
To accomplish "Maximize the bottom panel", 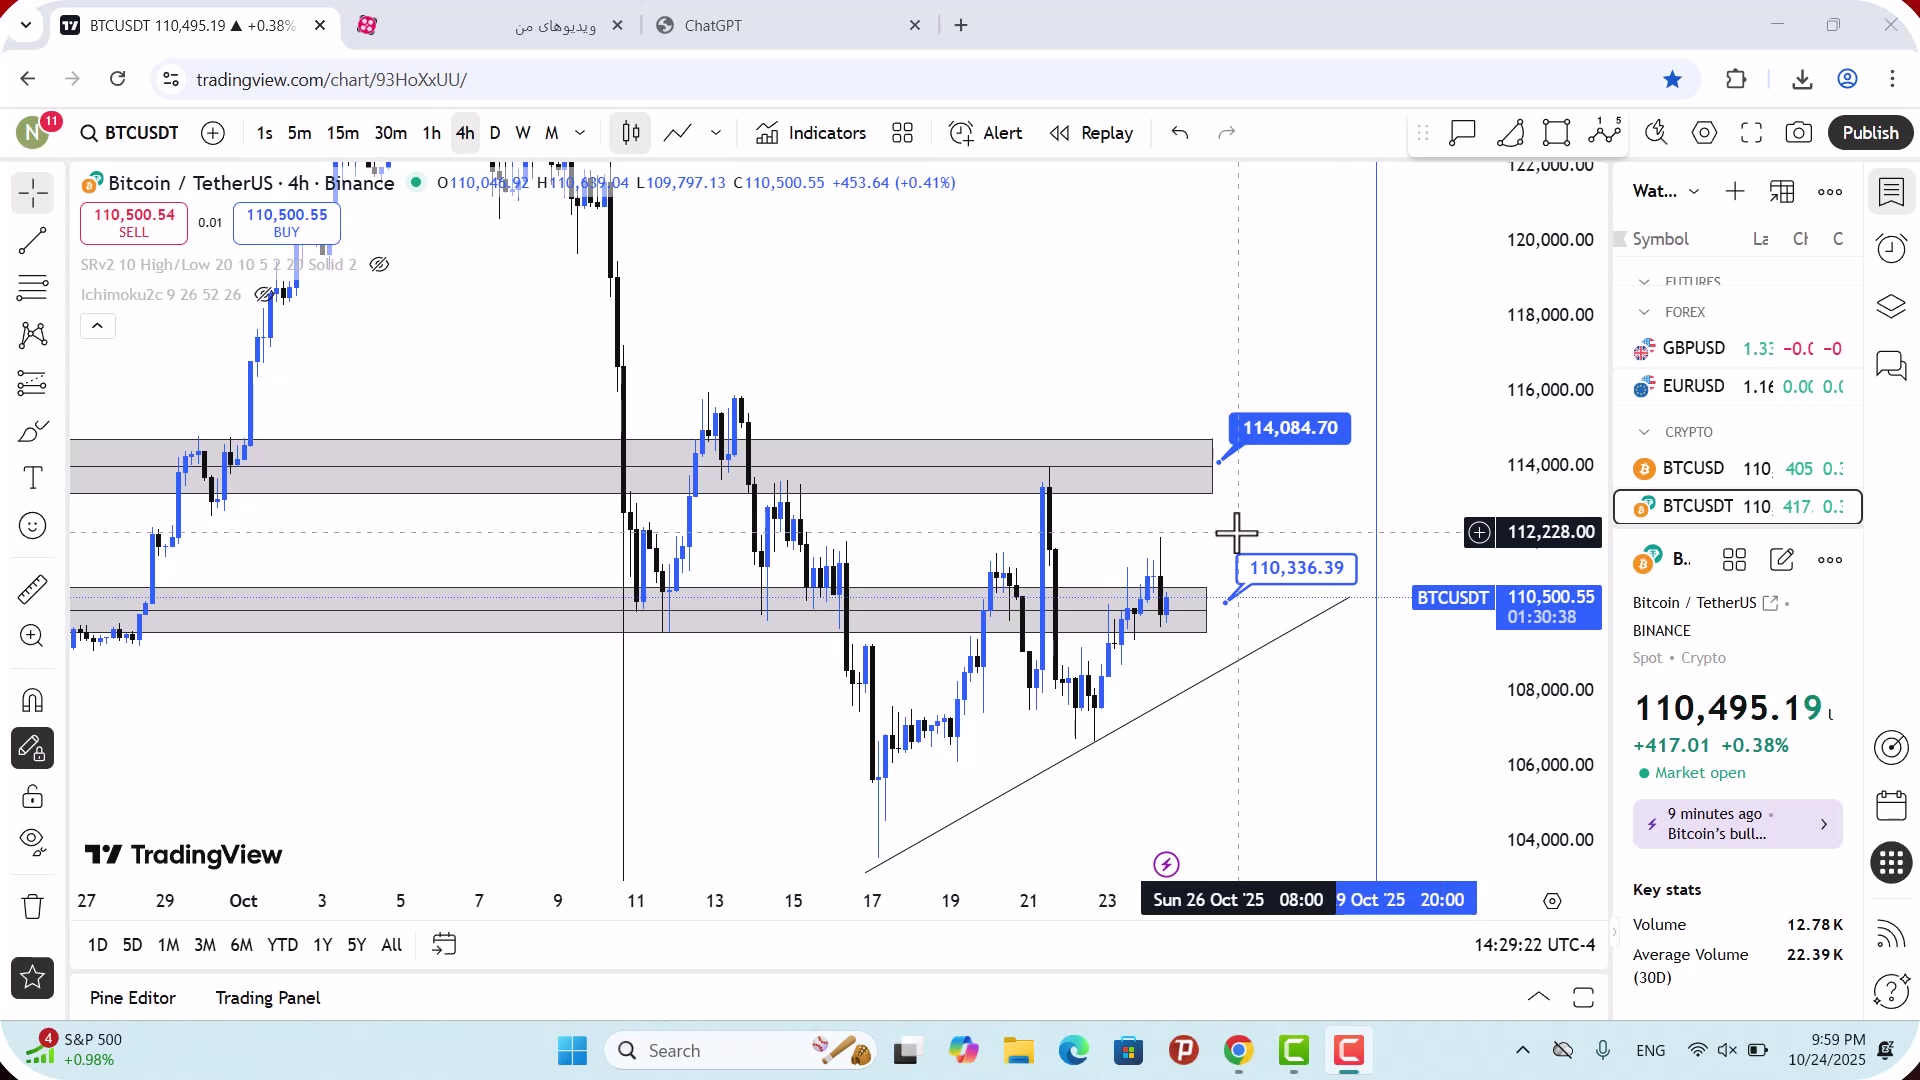I will point(1583,997).
